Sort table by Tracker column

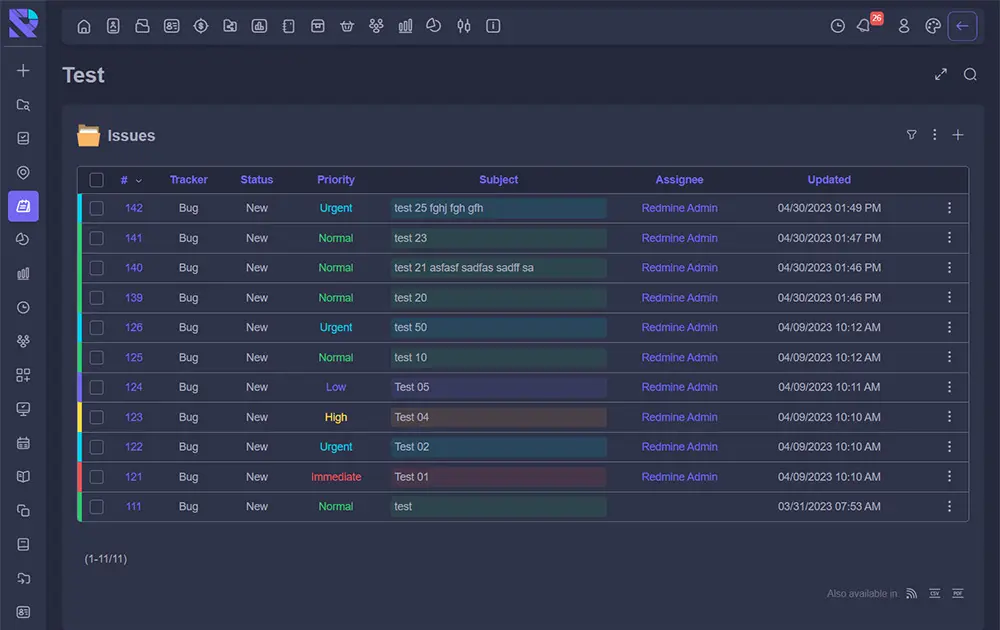tap(189, 180)
